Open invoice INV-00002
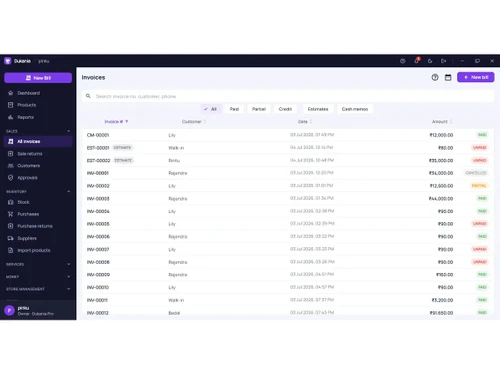Viewport: 500px width, 375px height. (x=288, y=186)
